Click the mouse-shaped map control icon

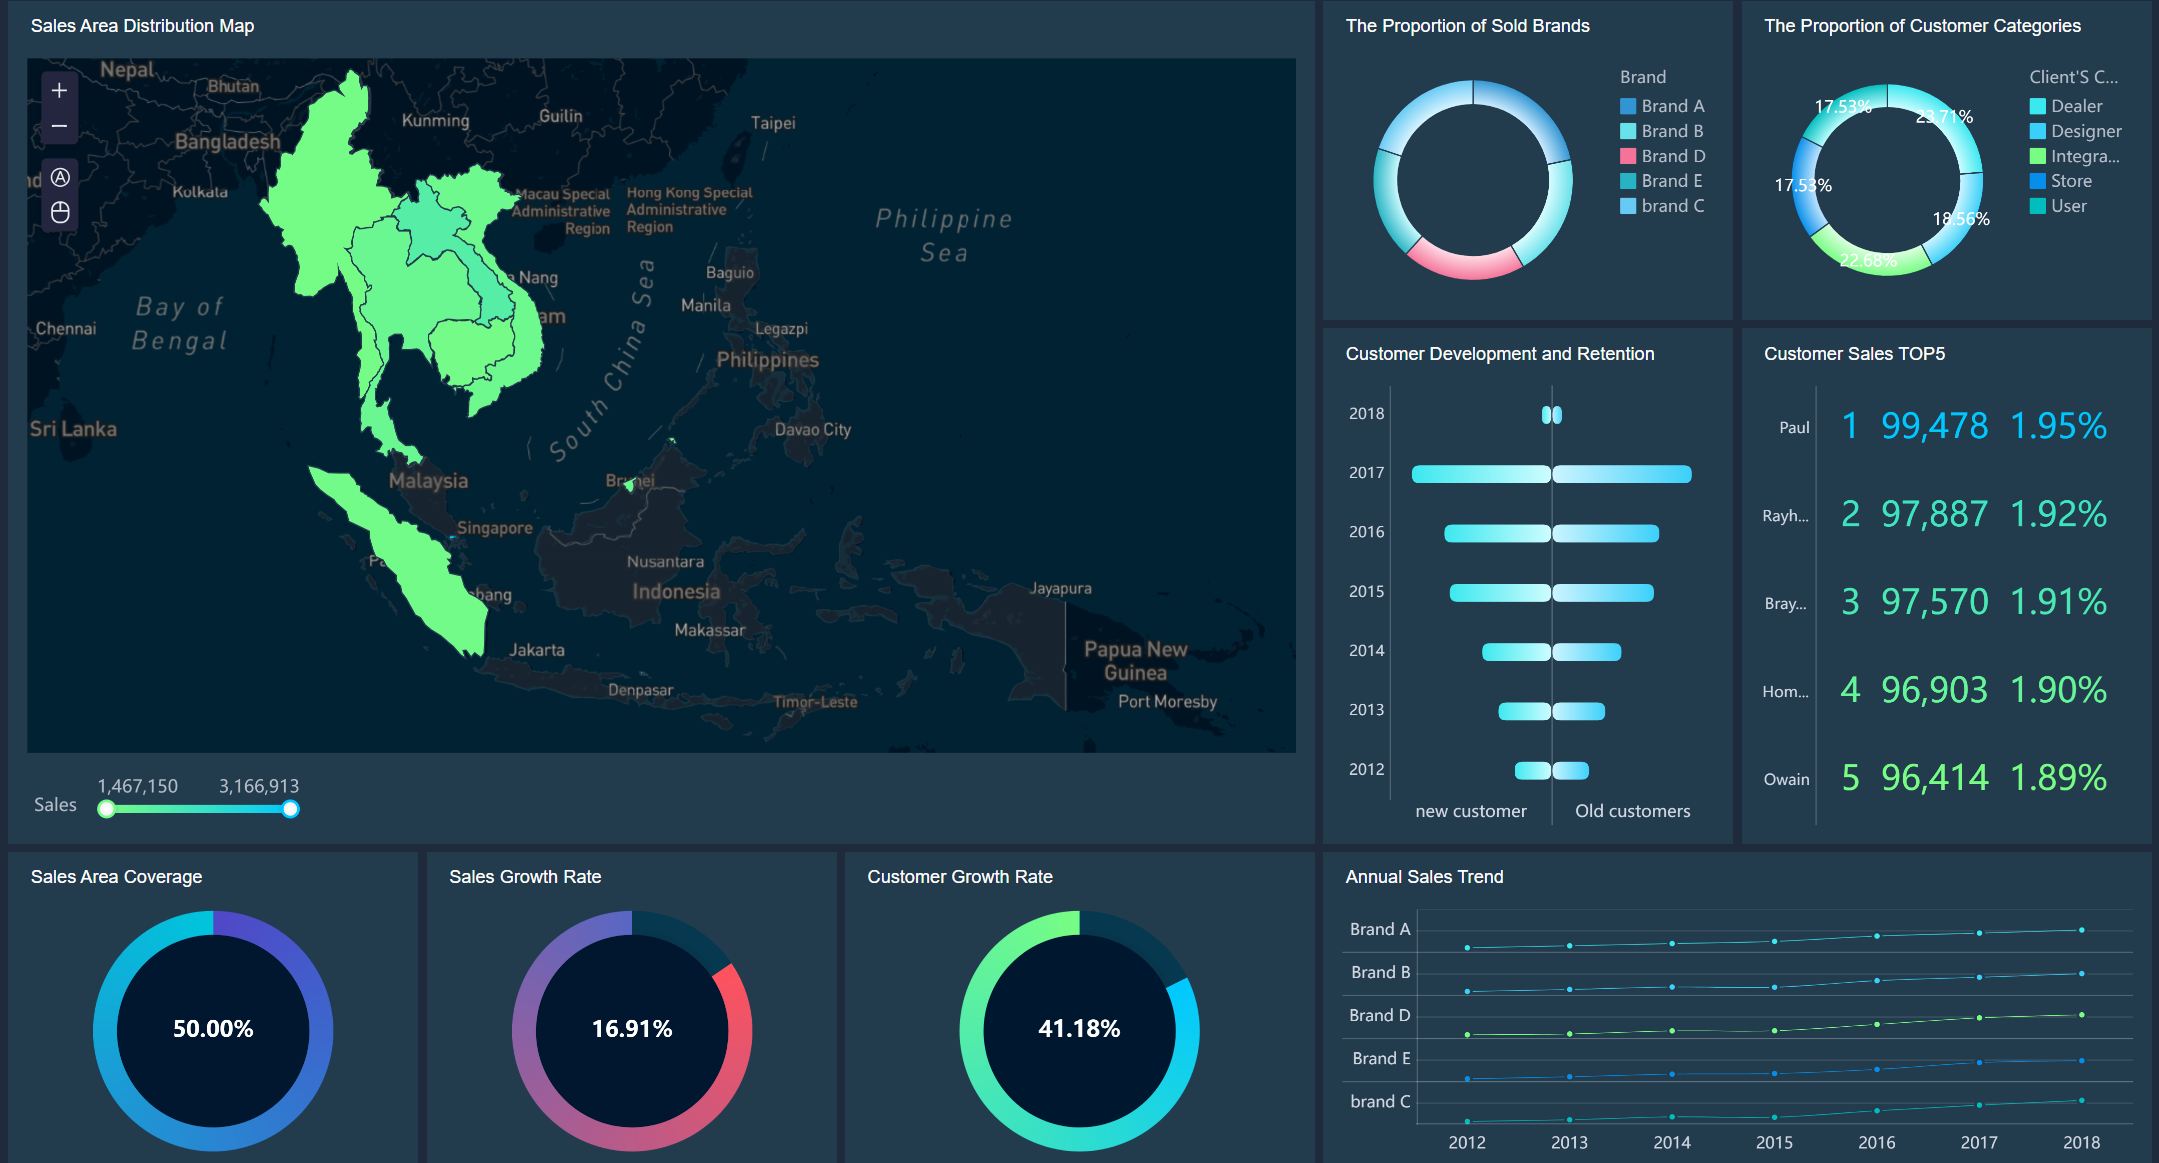click(60, 212)
